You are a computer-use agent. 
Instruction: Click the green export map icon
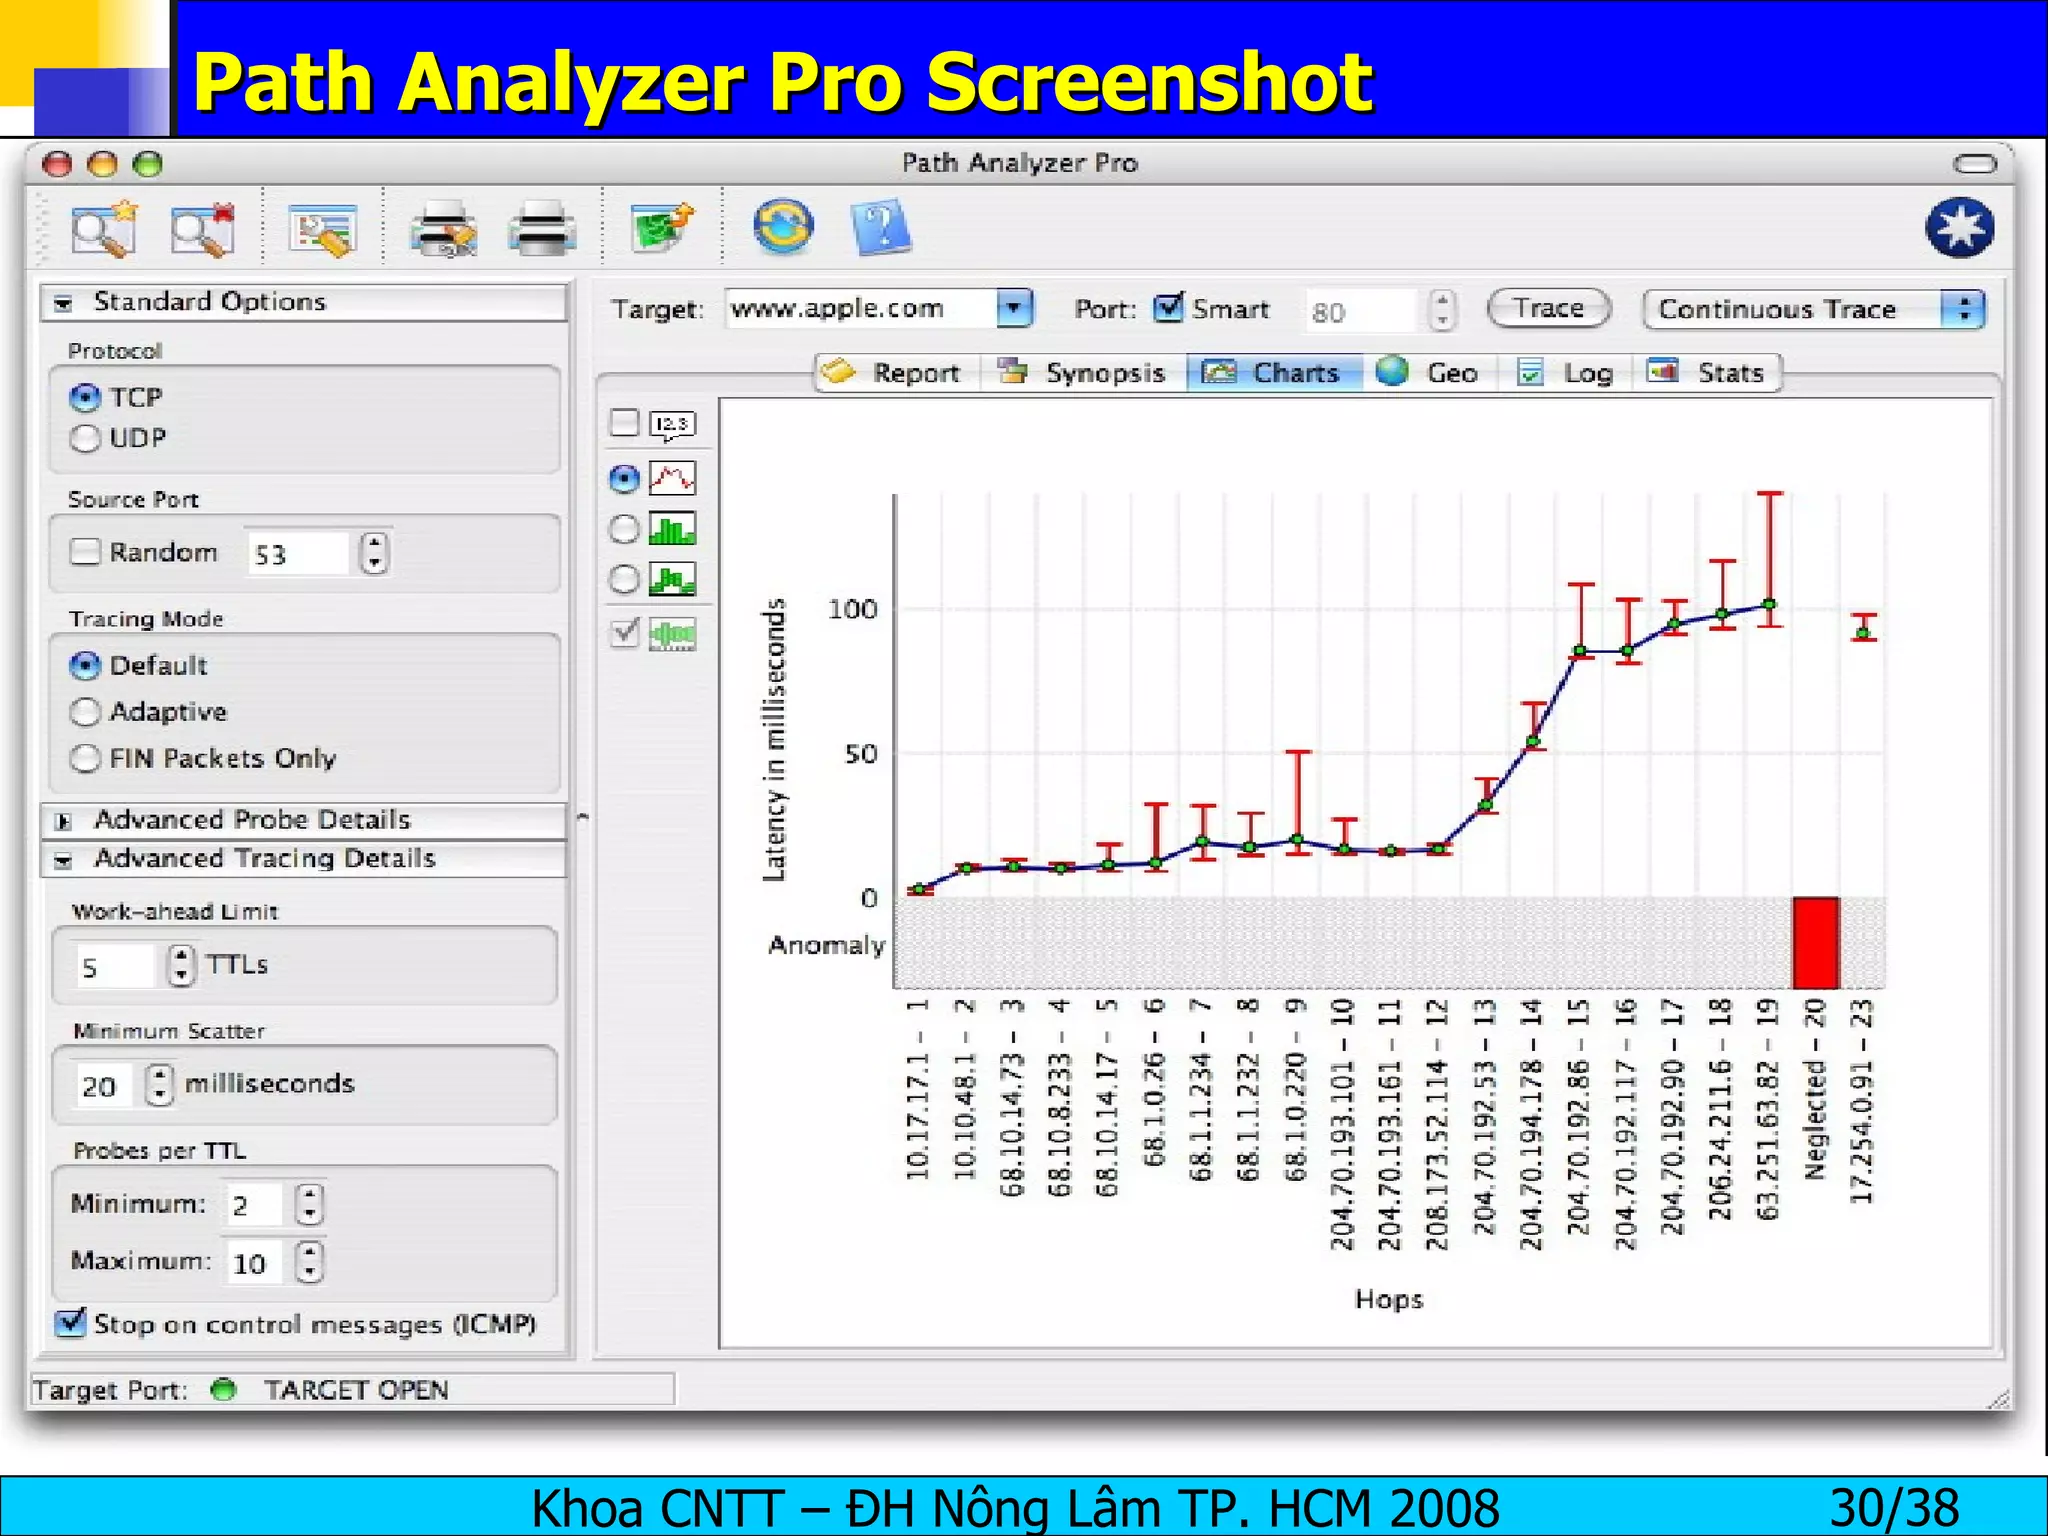click(662, 229)
